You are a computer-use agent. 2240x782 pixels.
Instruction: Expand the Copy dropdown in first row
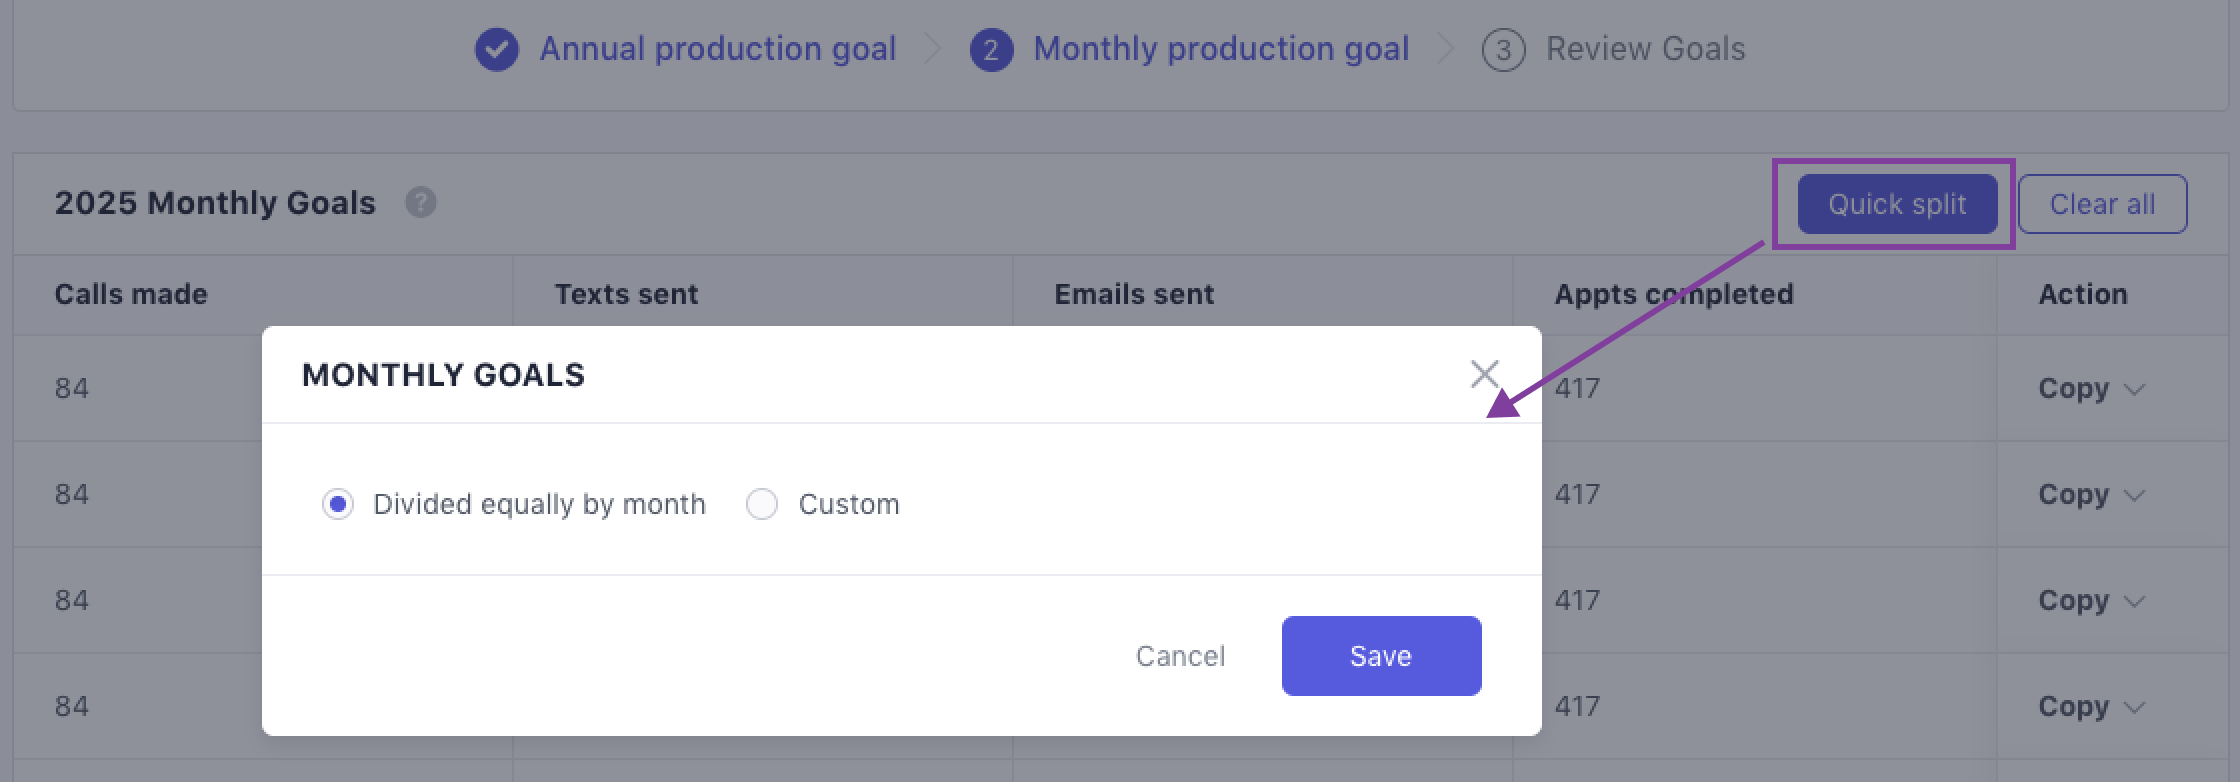click(2091, 389)
